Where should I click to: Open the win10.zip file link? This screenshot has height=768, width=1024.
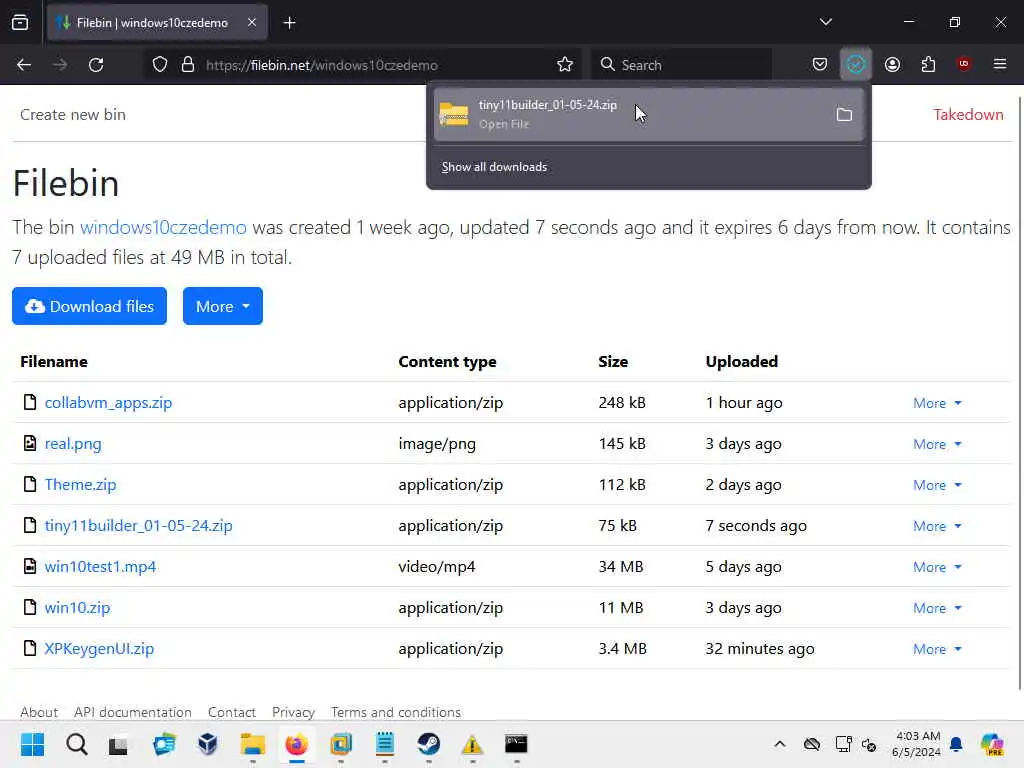click(78, 608)
